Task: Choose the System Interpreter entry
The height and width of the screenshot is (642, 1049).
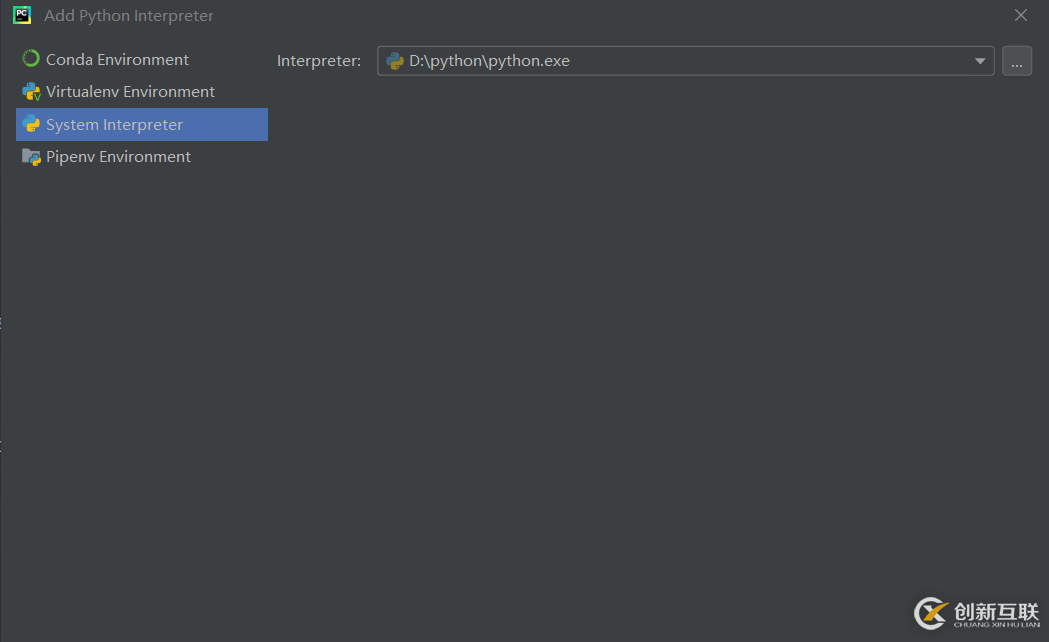Action: pos(114,125)
